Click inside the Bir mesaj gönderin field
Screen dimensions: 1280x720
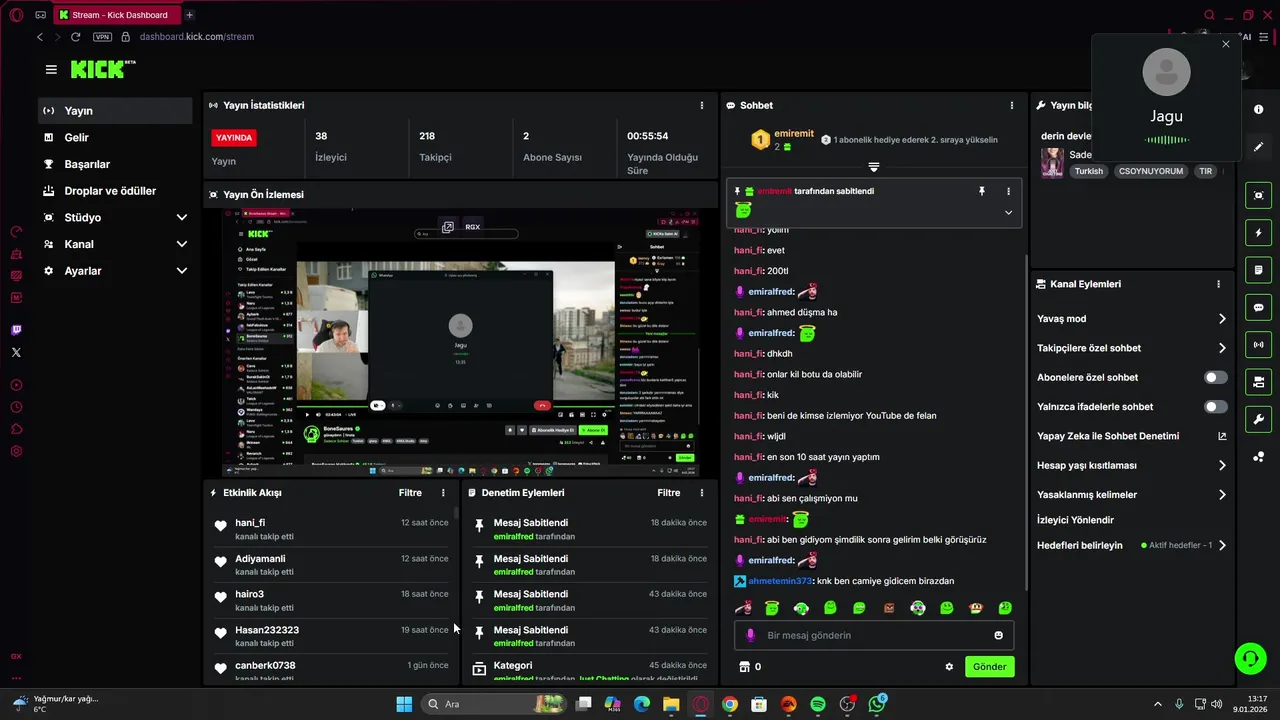(x=874, y=636)
